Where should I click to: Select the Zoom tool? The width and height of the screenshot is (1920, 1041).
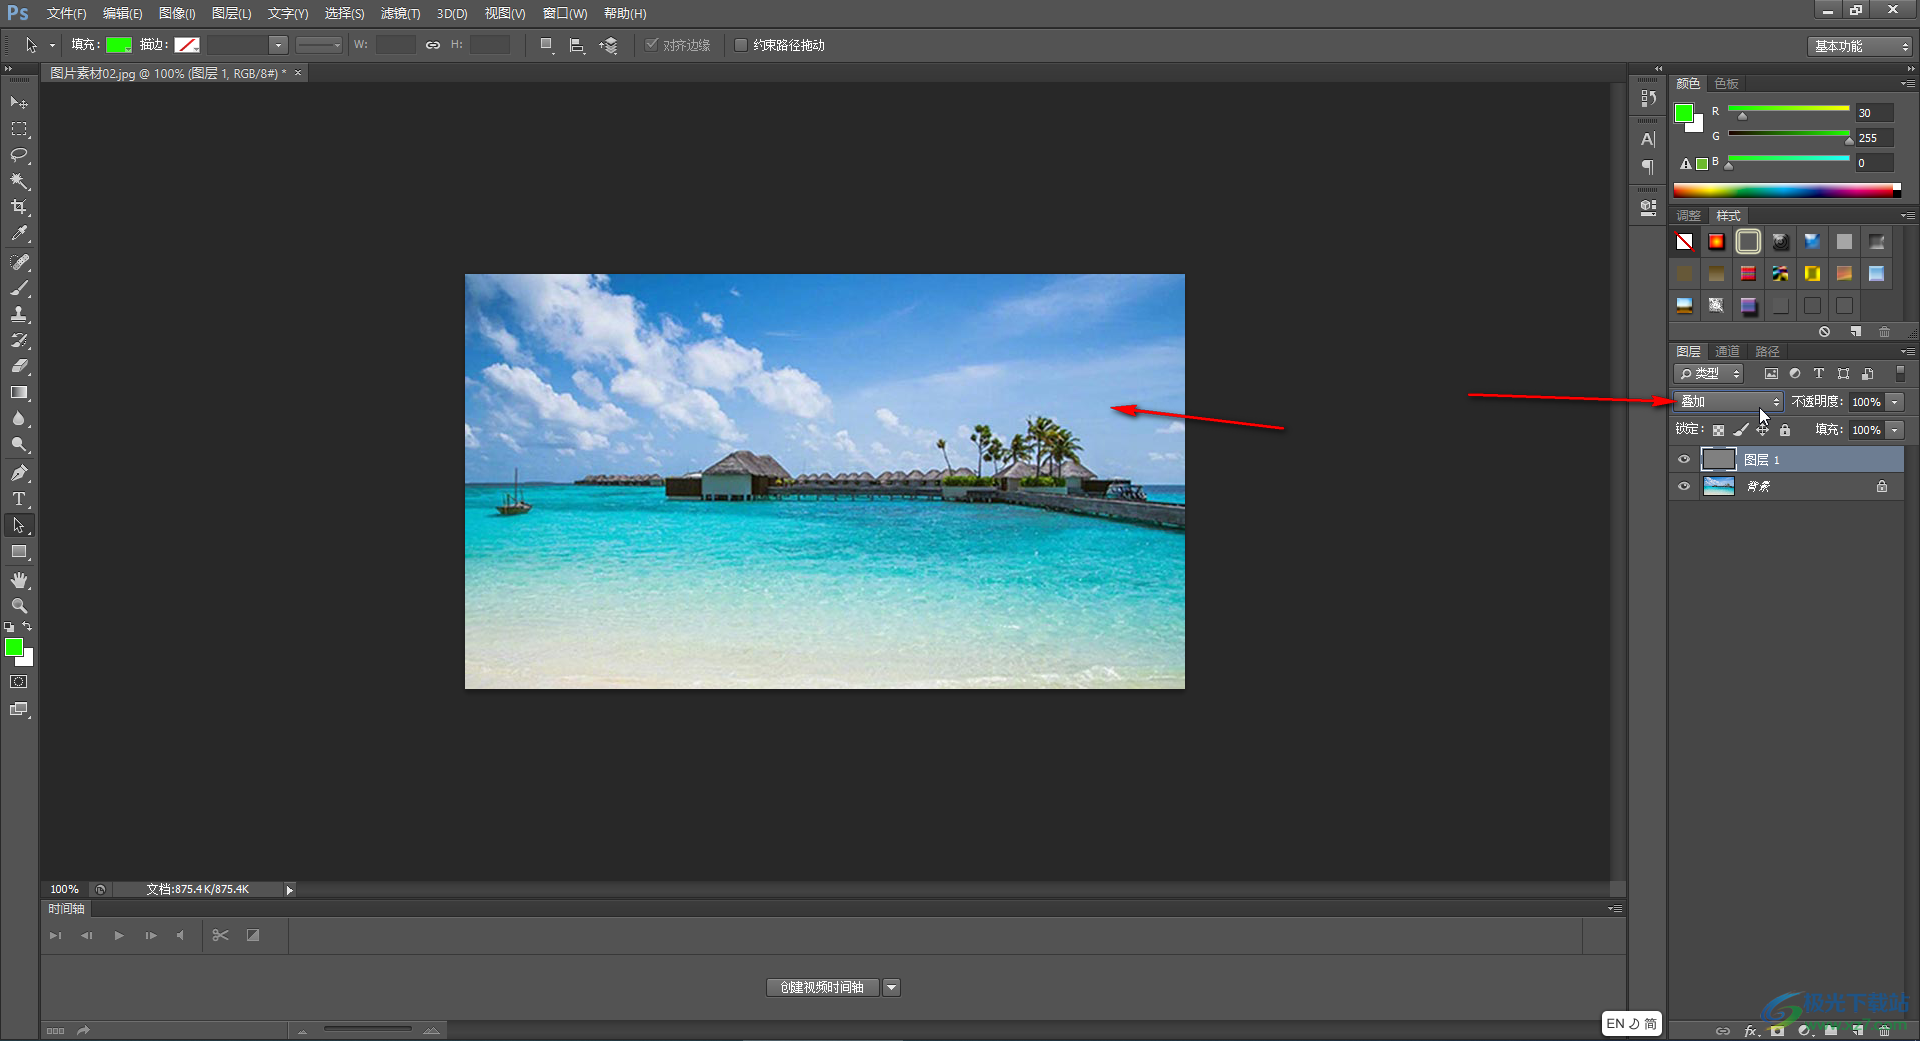[x=19, y=606]
